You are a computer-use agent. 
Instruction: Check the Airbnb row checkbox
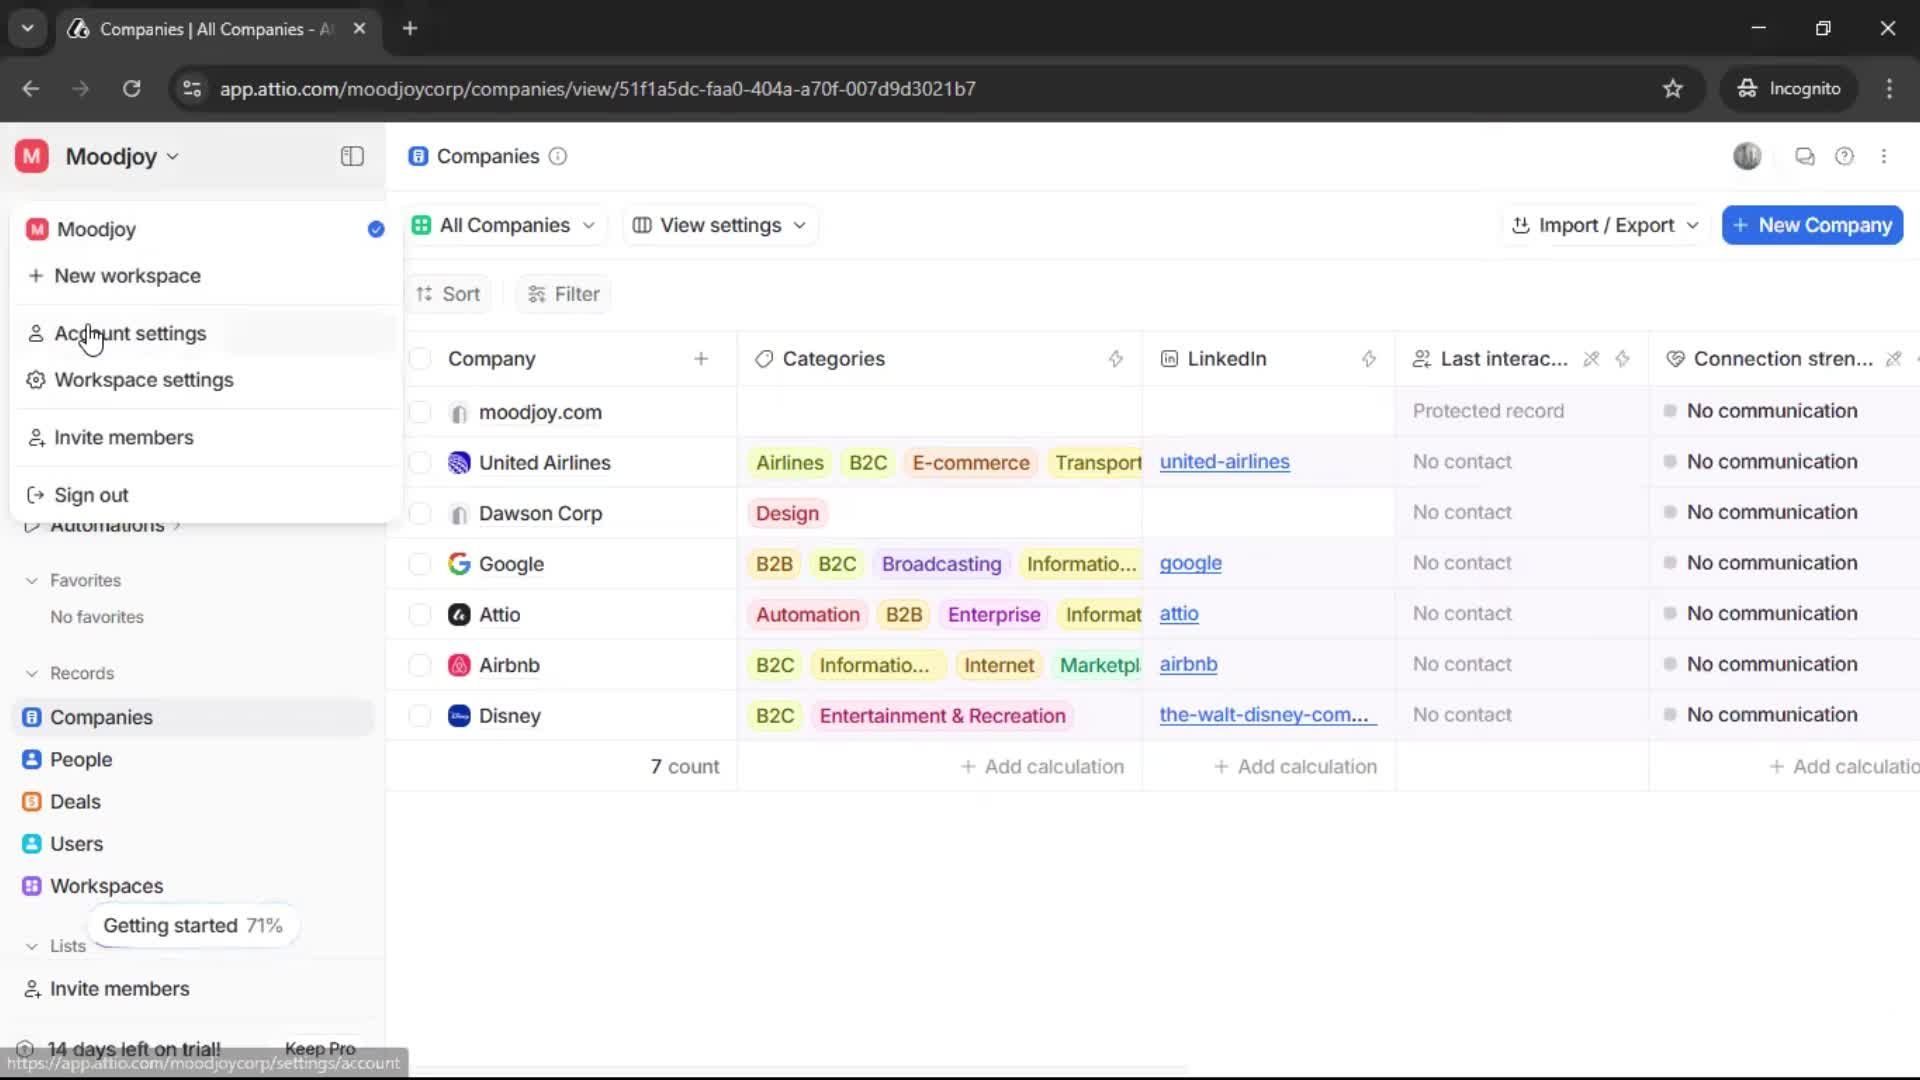421,665
